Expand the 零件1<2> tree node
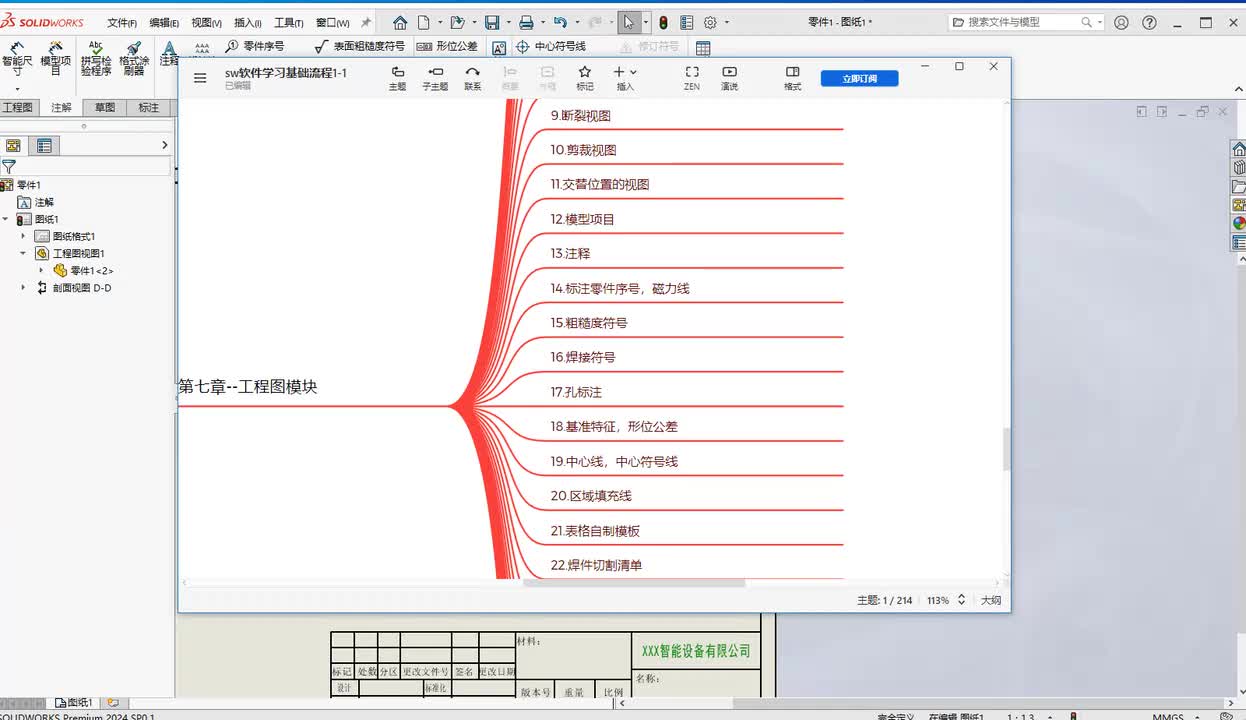Screen dimensions: 1246x720 pos(41,271)
